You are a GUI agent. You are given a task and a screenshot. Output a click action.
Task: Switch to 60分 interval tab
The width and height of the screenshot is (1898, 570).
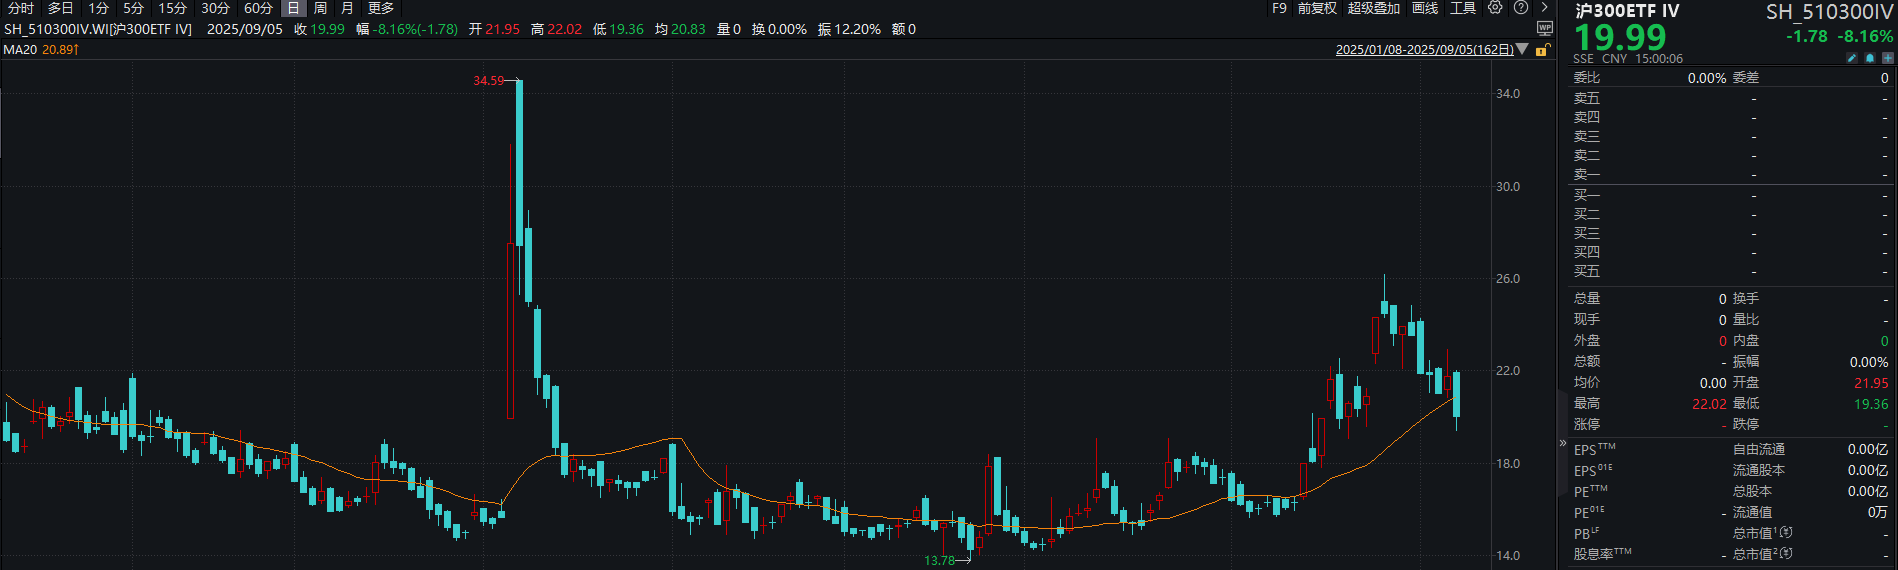click(x=258, y=8)
